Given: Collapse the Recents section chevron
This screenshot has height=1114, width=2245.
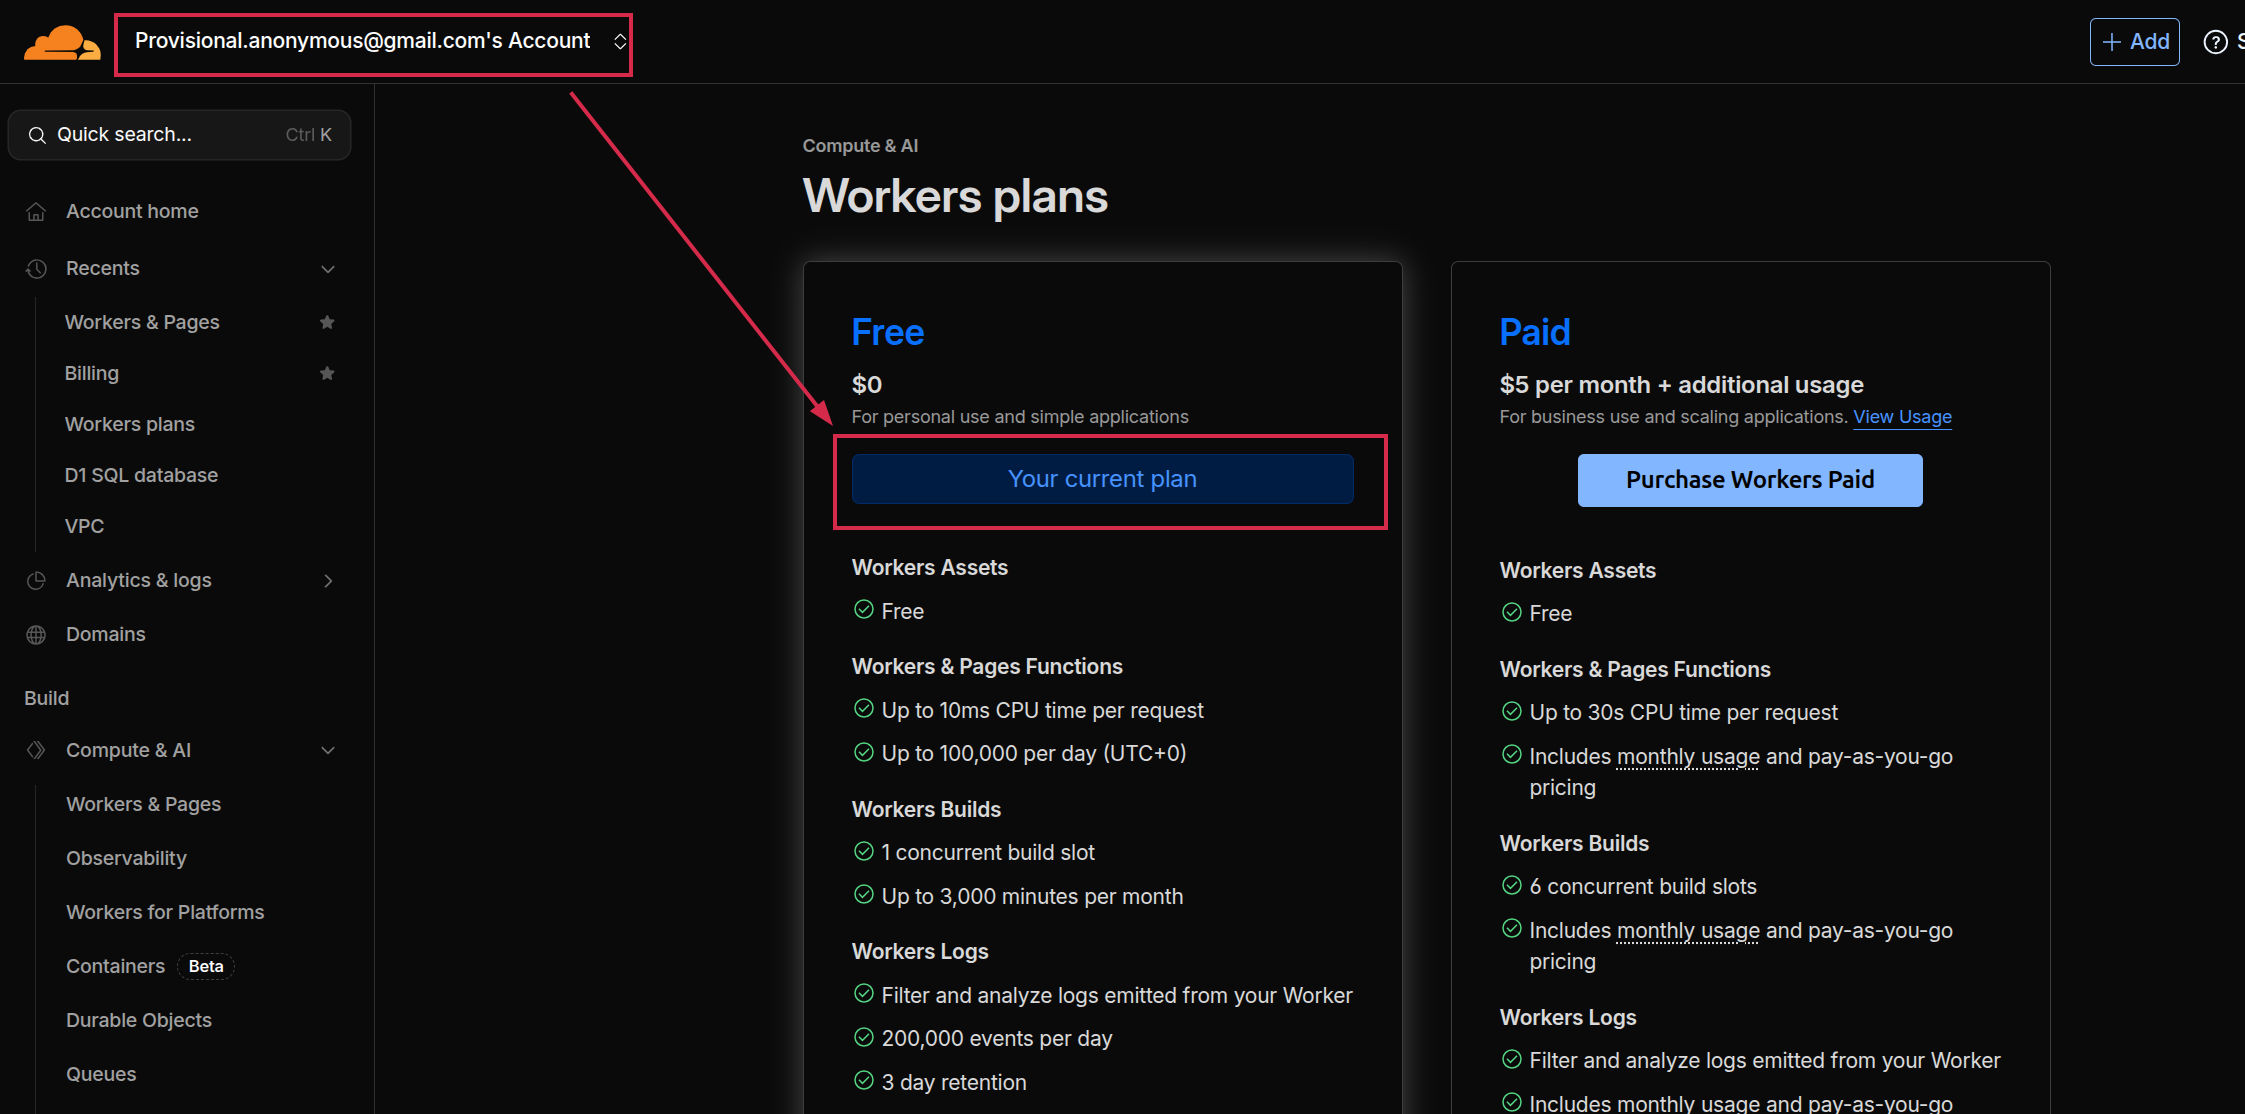Looking at the screenshot, I should tap(327, 269).
